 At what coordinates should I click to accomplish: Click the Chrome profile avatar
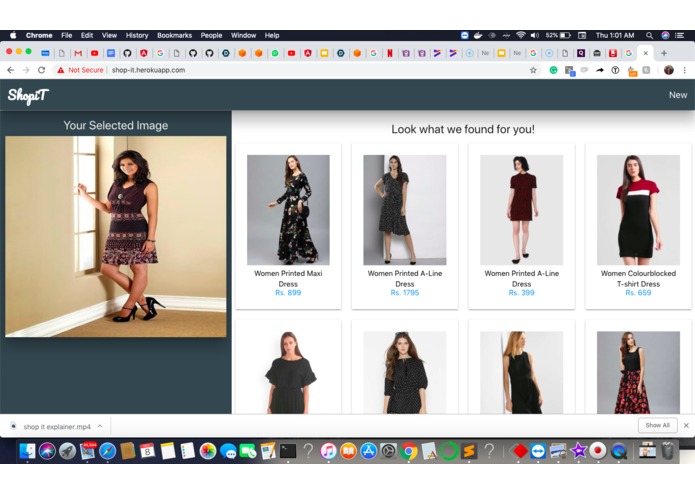click(669, 70)
